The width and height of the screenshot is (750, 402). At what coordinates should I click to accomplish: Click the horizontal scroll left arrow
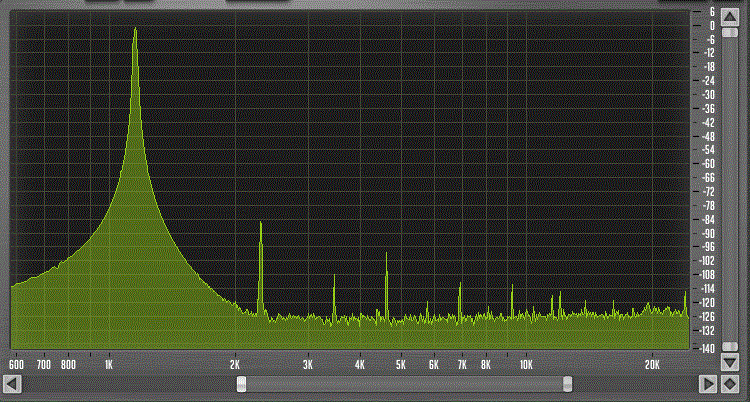point(12,384)
